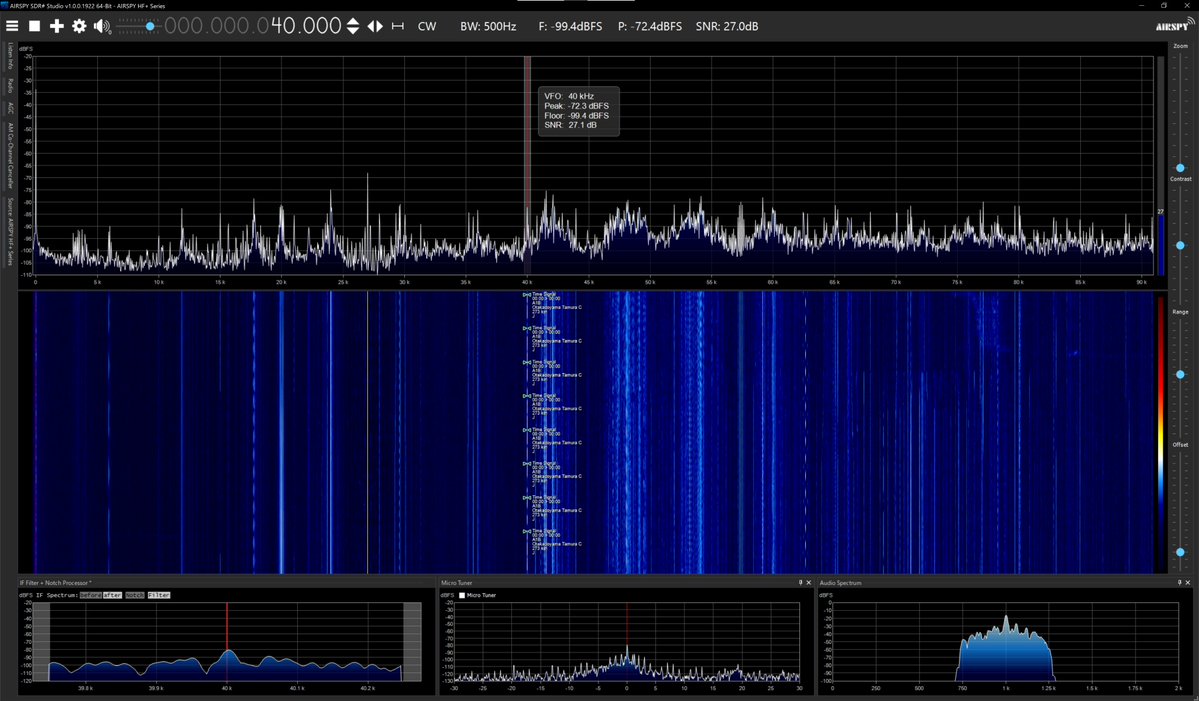This screenshot has width=1199, height=701.
Task: Click the BW: 500Hz bandwidth label
Action: (x=488, y=26)
